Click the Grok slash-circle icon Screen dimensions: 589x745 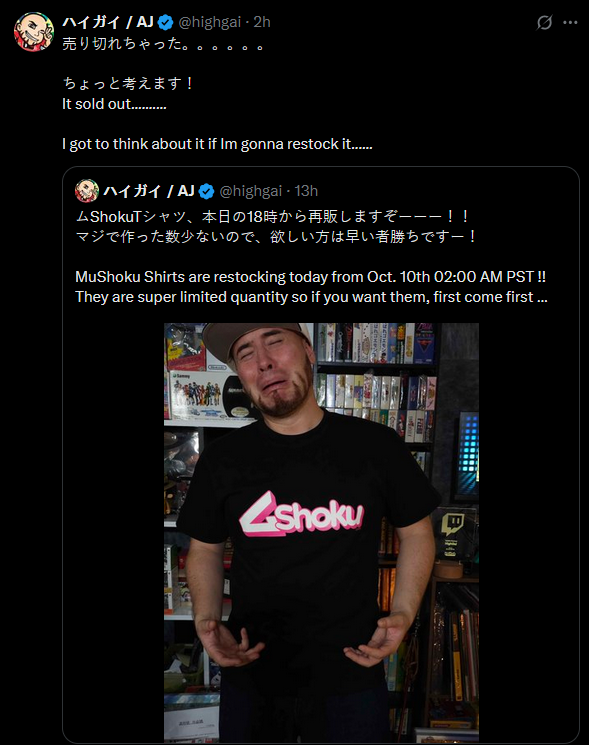544,22
